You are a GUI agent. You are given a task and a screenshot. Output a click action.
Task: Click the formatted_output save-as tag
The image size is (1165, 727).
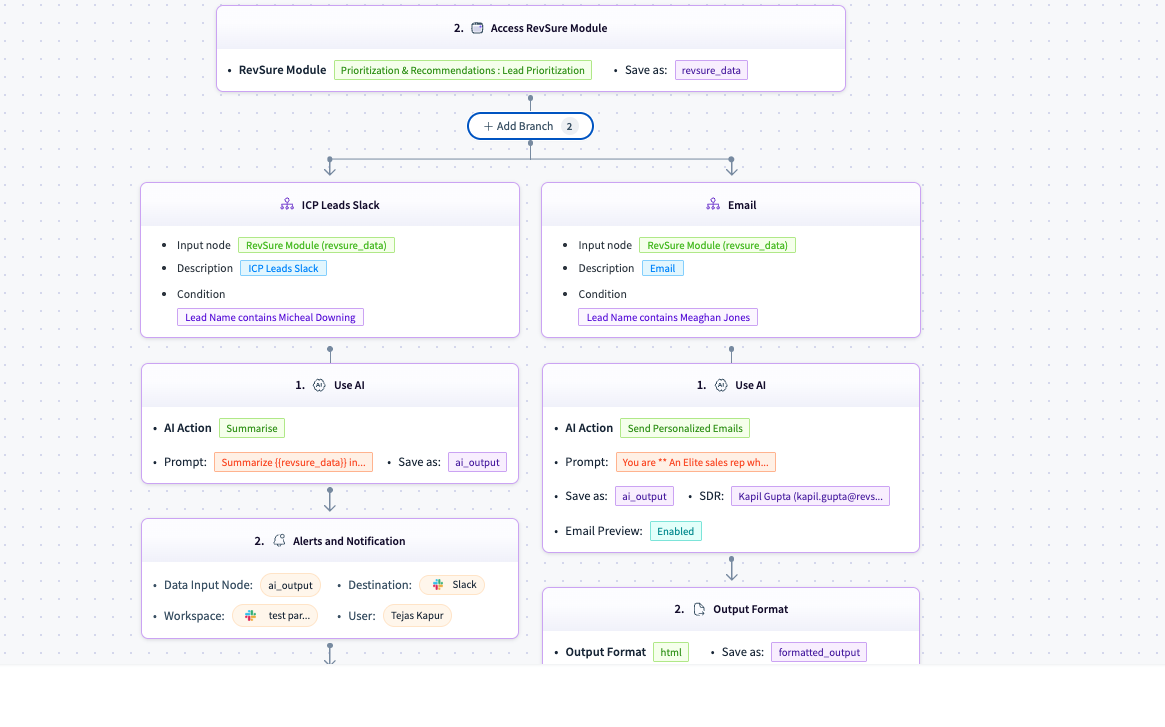pyautogui.click(x=819, y=652)
